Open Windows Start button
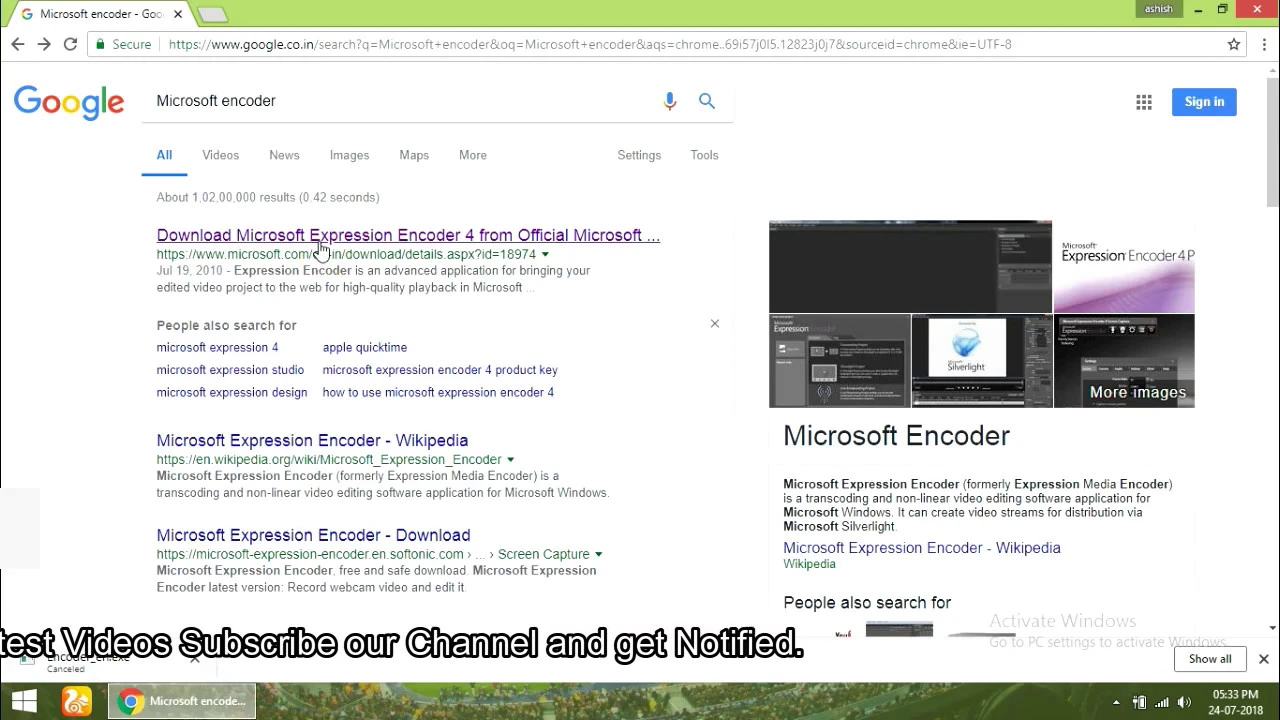The height and width of the screenshot is (720, 1280). 24,701
